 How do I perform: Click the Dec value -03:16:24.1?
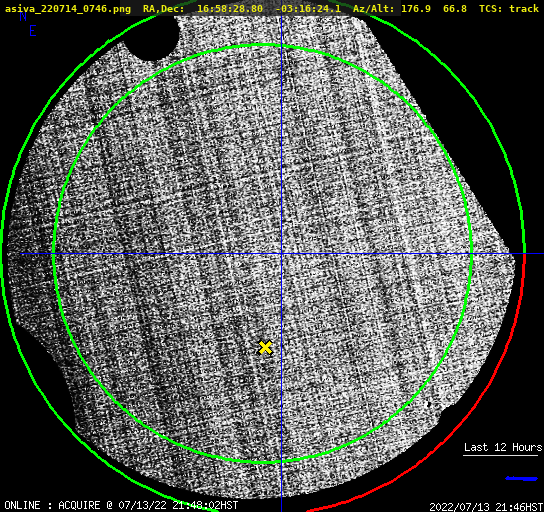(x=308, y=8)
